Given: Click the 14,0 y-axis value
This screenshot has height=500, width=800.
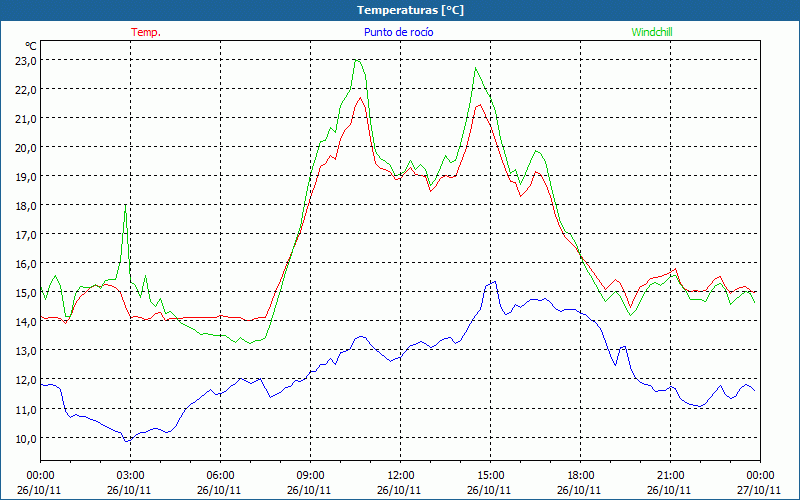Looking at the screenshot, I should click(x=26, y=322).
